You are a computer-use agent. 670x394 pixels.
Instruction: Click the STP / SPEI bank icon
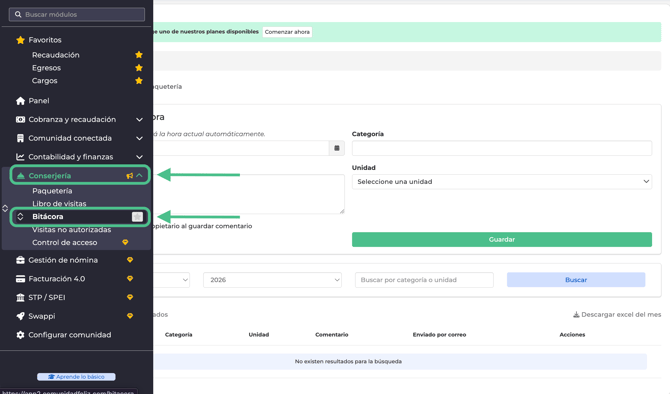tap(20, 298)
